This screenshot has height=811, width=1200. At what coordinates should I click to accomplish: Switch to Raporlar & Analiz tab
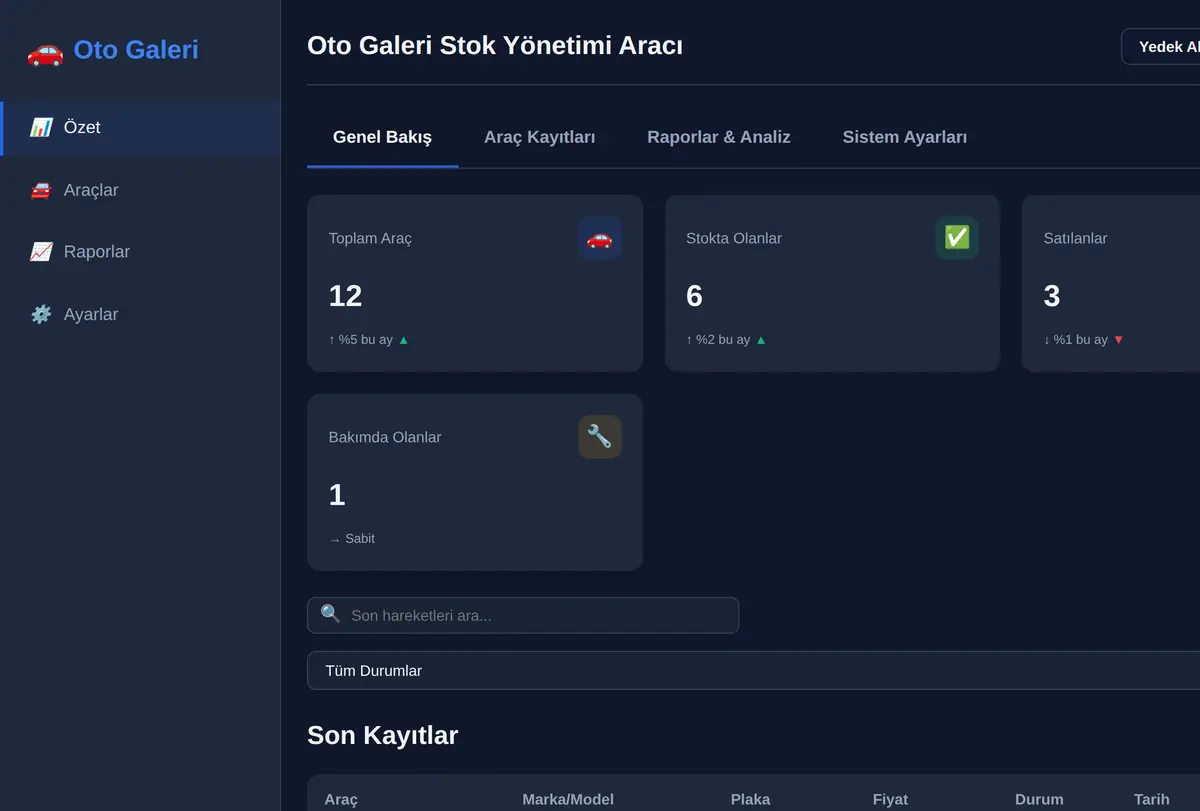coord(719,137)
